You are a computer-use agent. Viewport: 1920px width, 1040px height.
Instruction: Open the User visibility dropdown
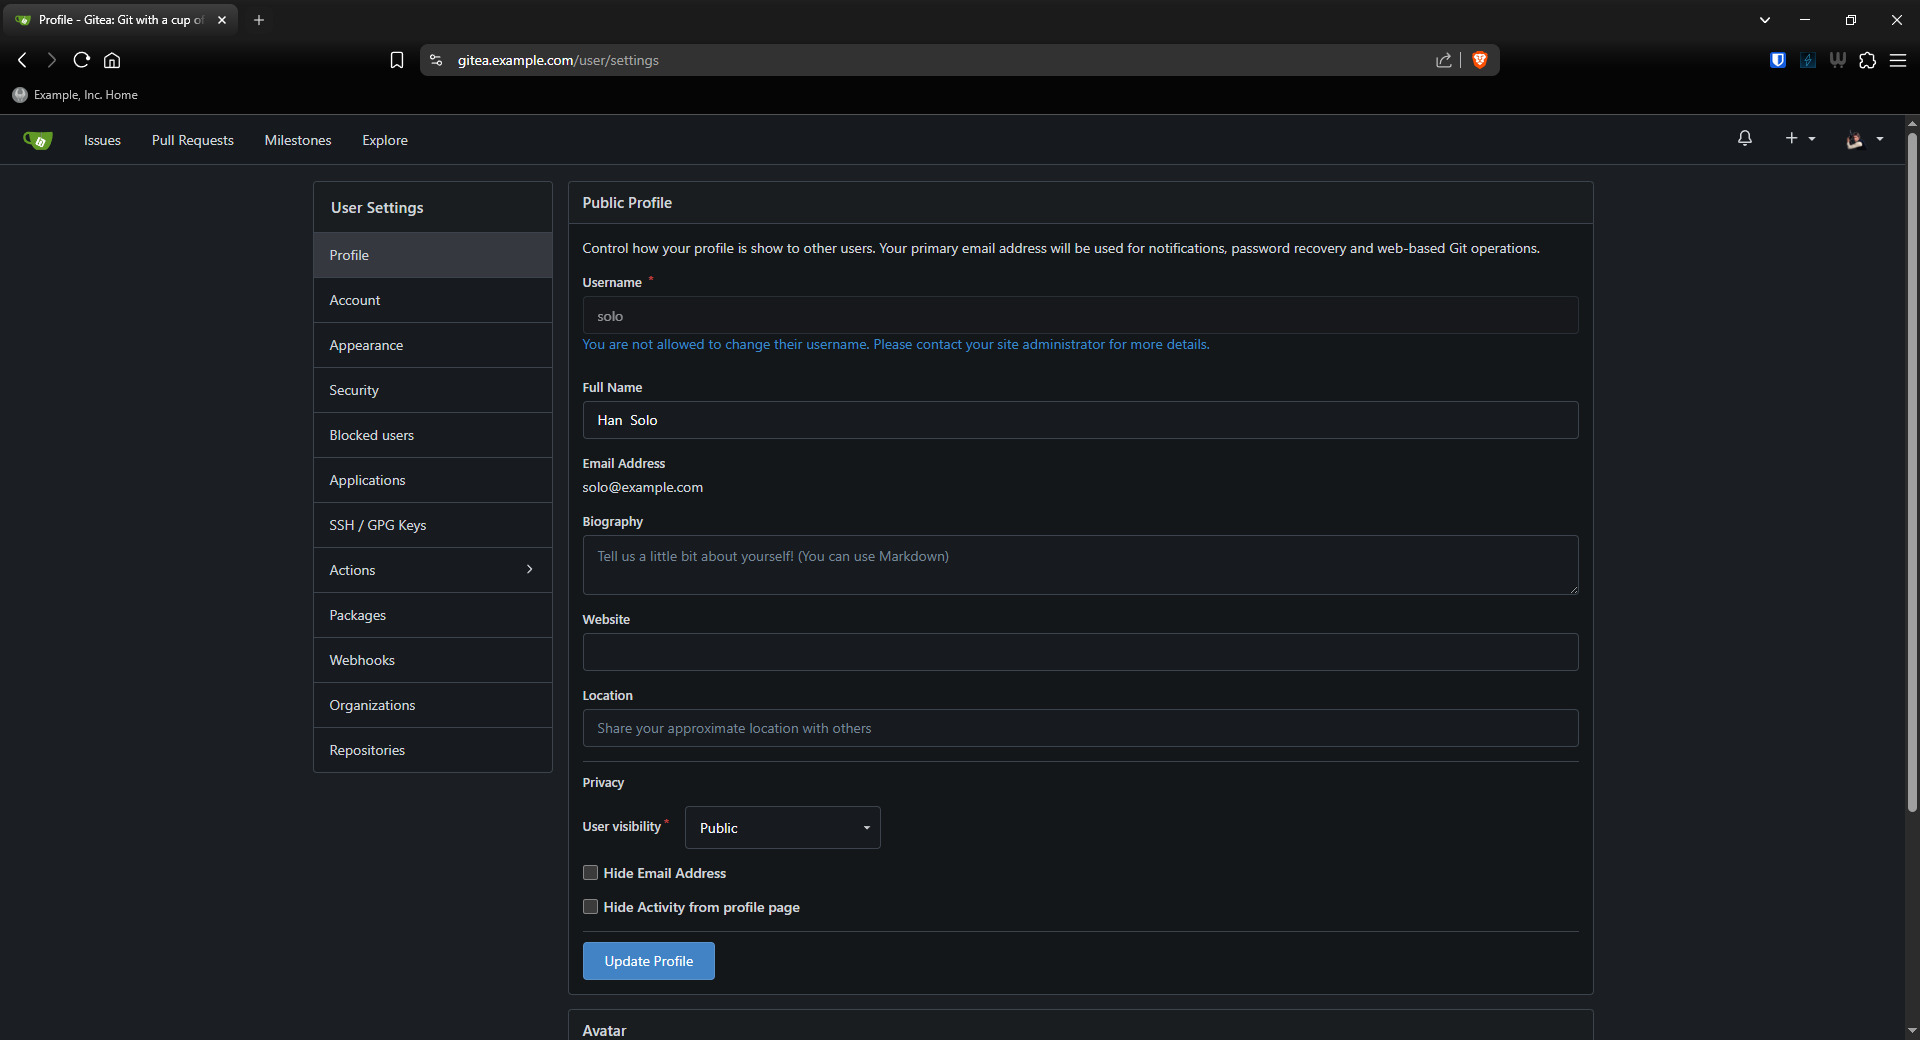tap(782, 828)
